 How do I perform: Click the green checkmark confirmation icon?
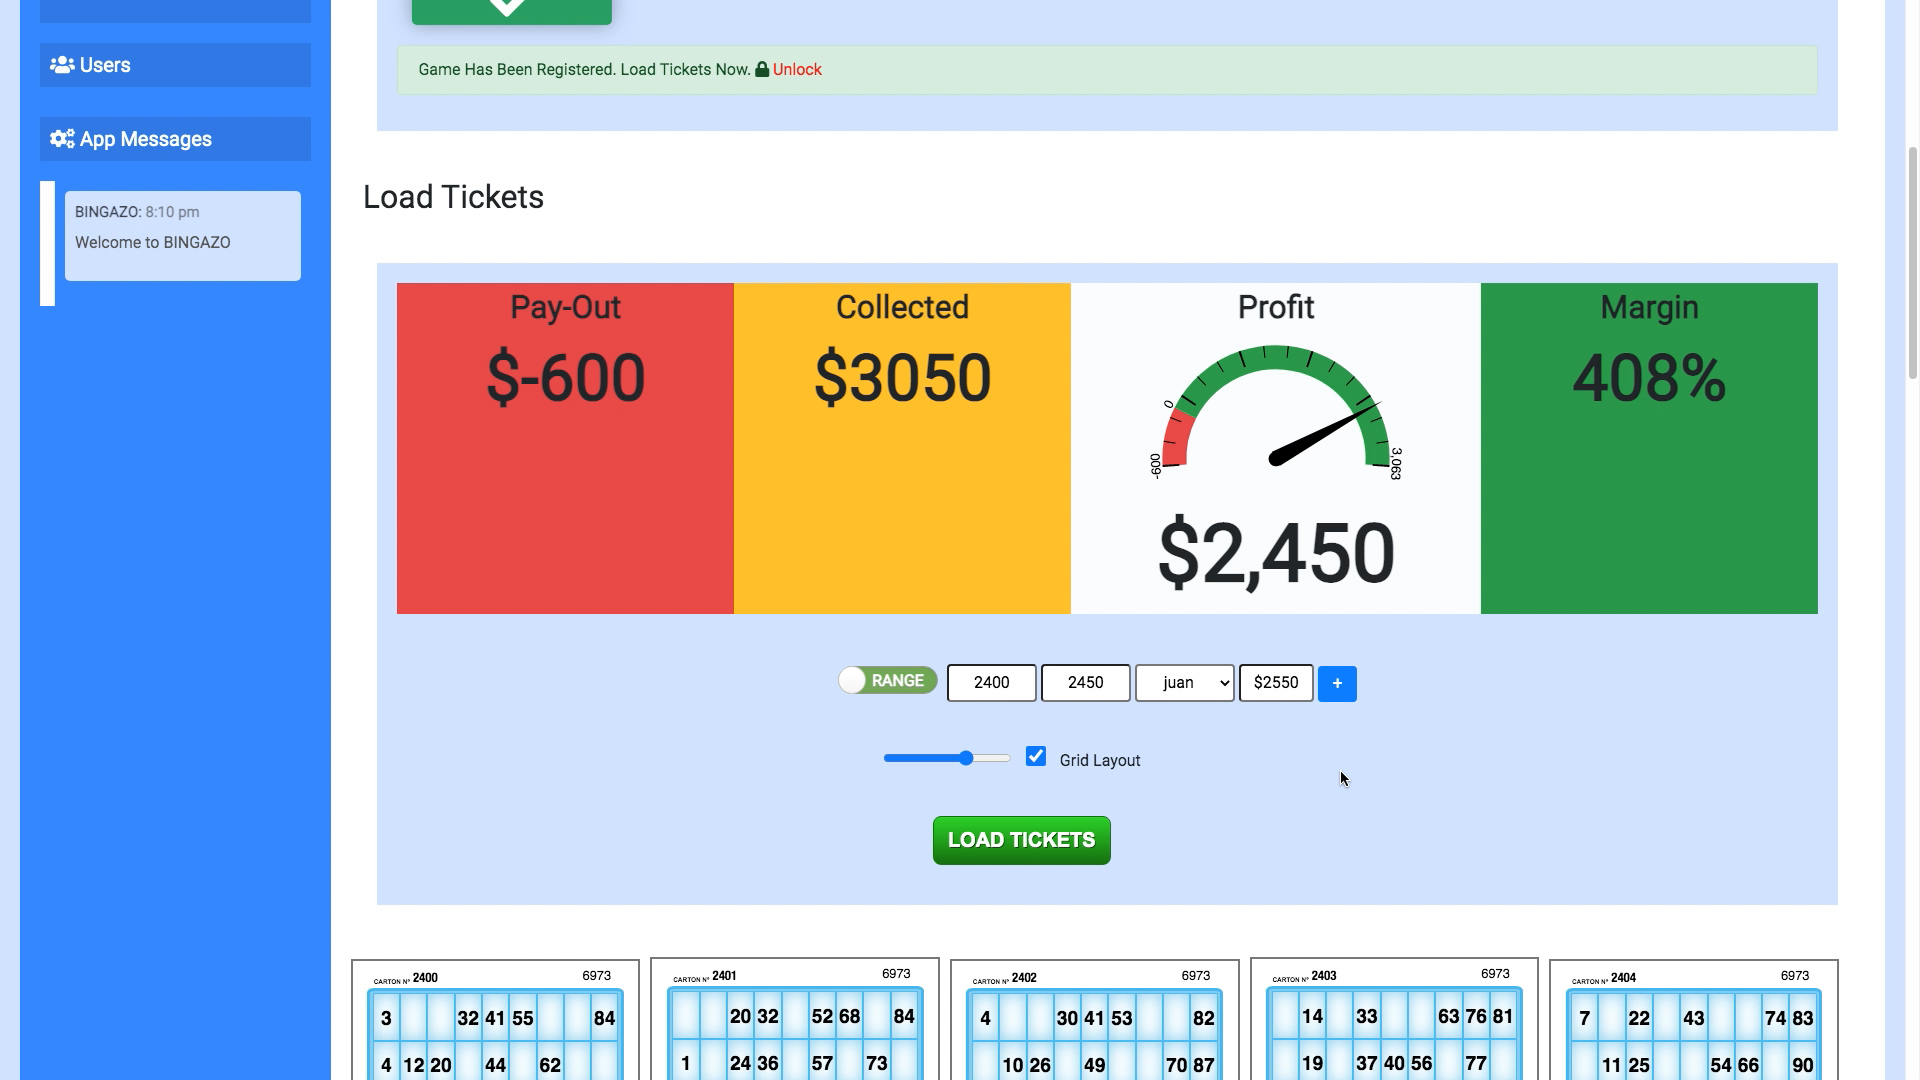click(x=510, y=5)
